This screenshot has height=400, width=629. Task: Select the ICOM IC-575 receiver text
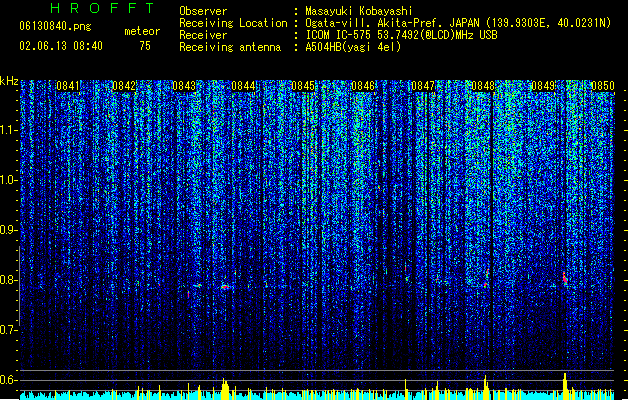(401, 35)
